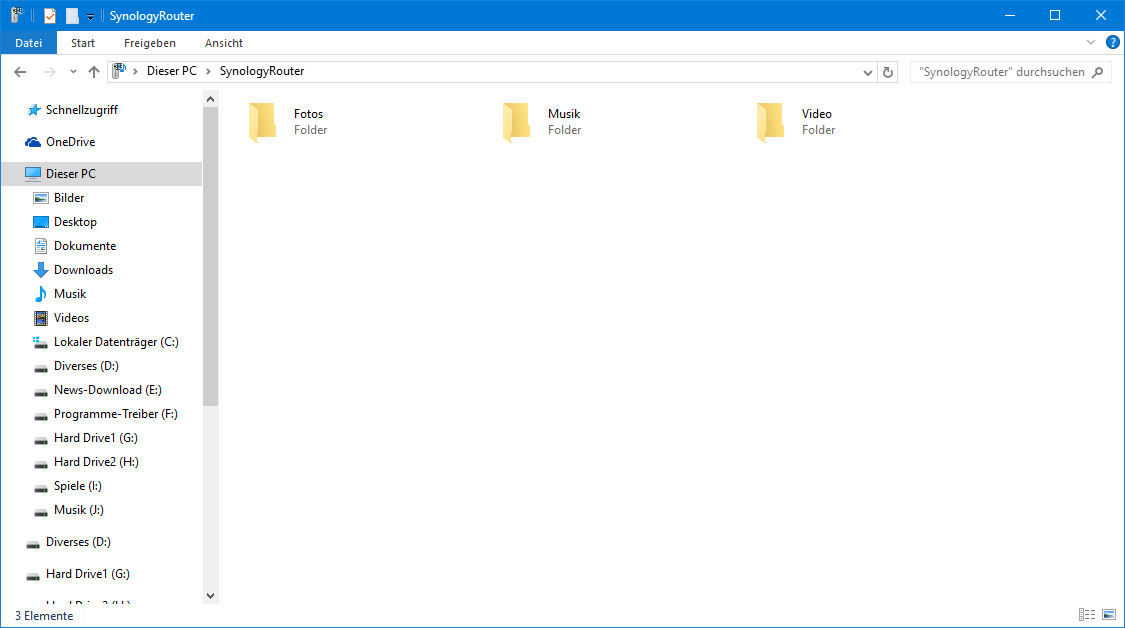Open the Customize Quick Access Toolbar dropdown
Screen dimensions: 1125x628
click(90, 17)
